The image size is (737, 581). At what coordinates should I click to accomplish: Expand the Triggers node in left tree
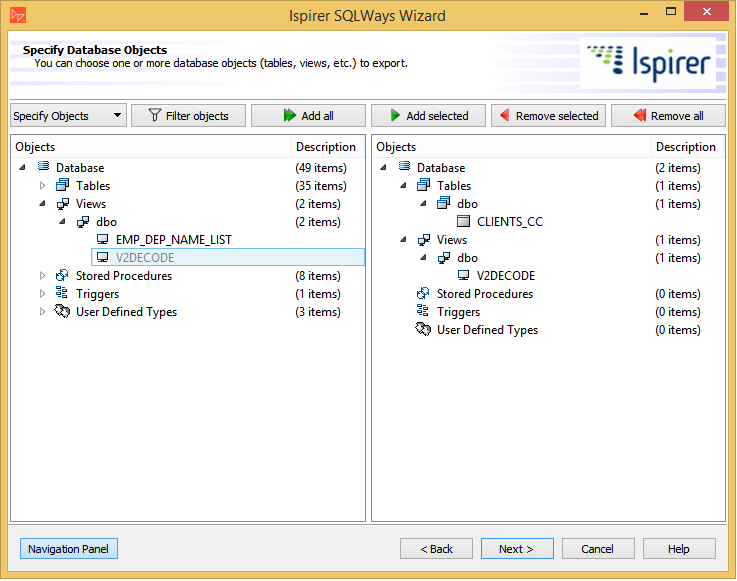point(42,293)
